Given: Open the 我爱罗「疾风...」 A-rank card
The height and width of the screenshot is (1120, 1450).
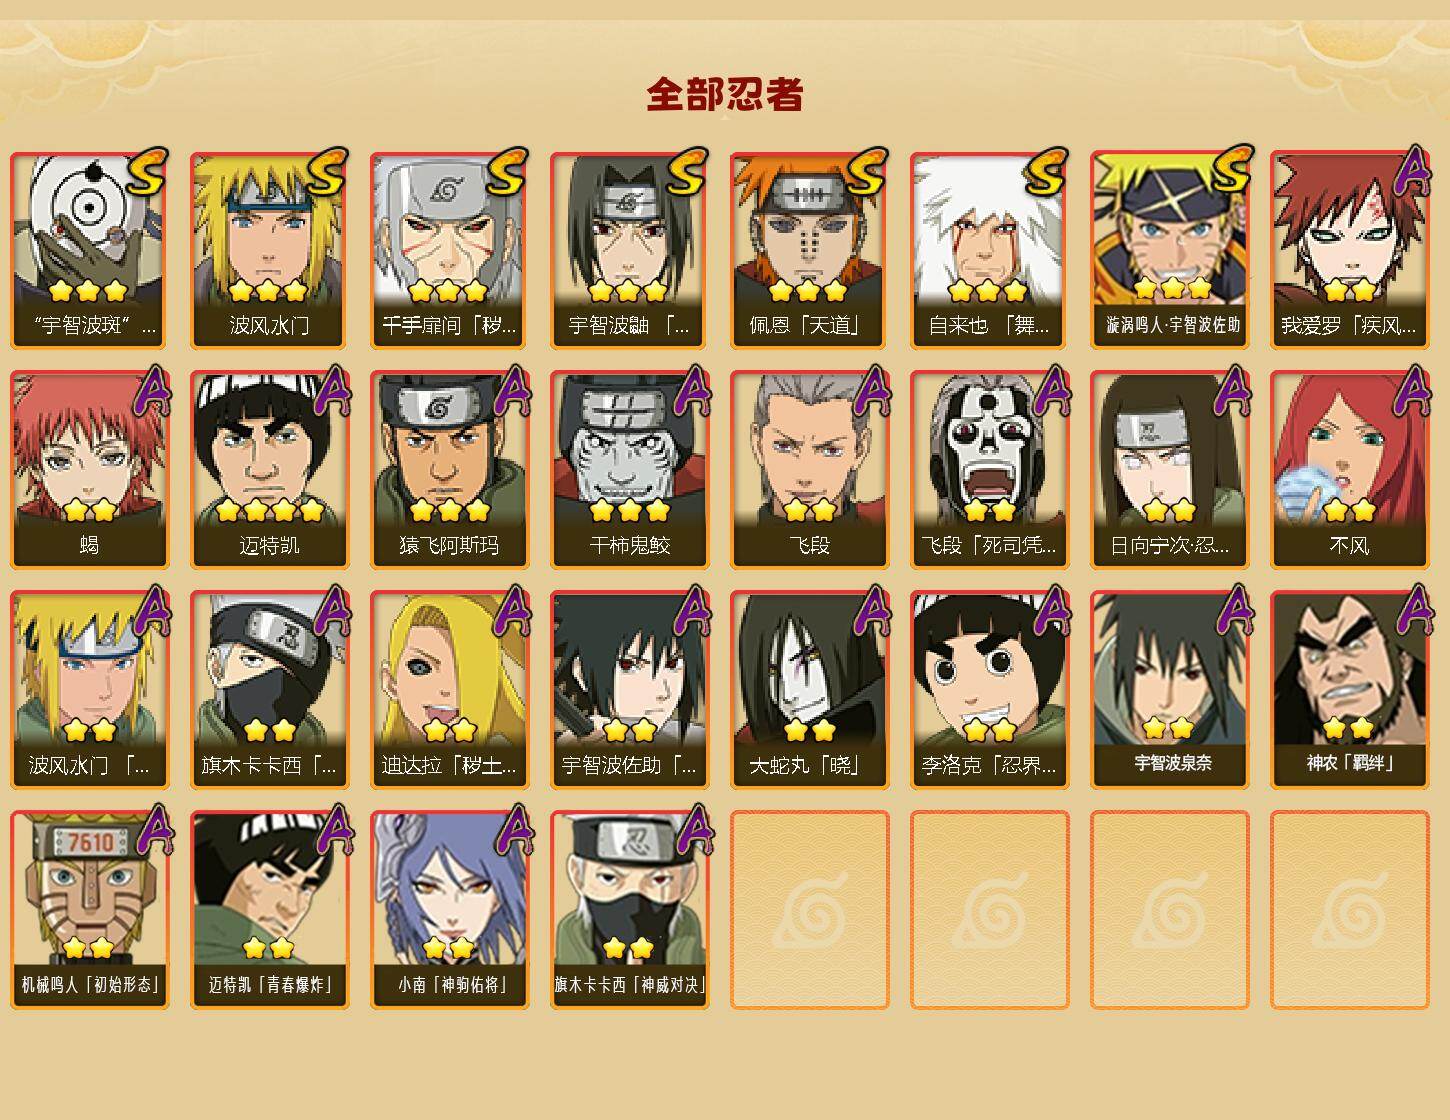Looking at the screenshot, I should [x=1349, y=250].
